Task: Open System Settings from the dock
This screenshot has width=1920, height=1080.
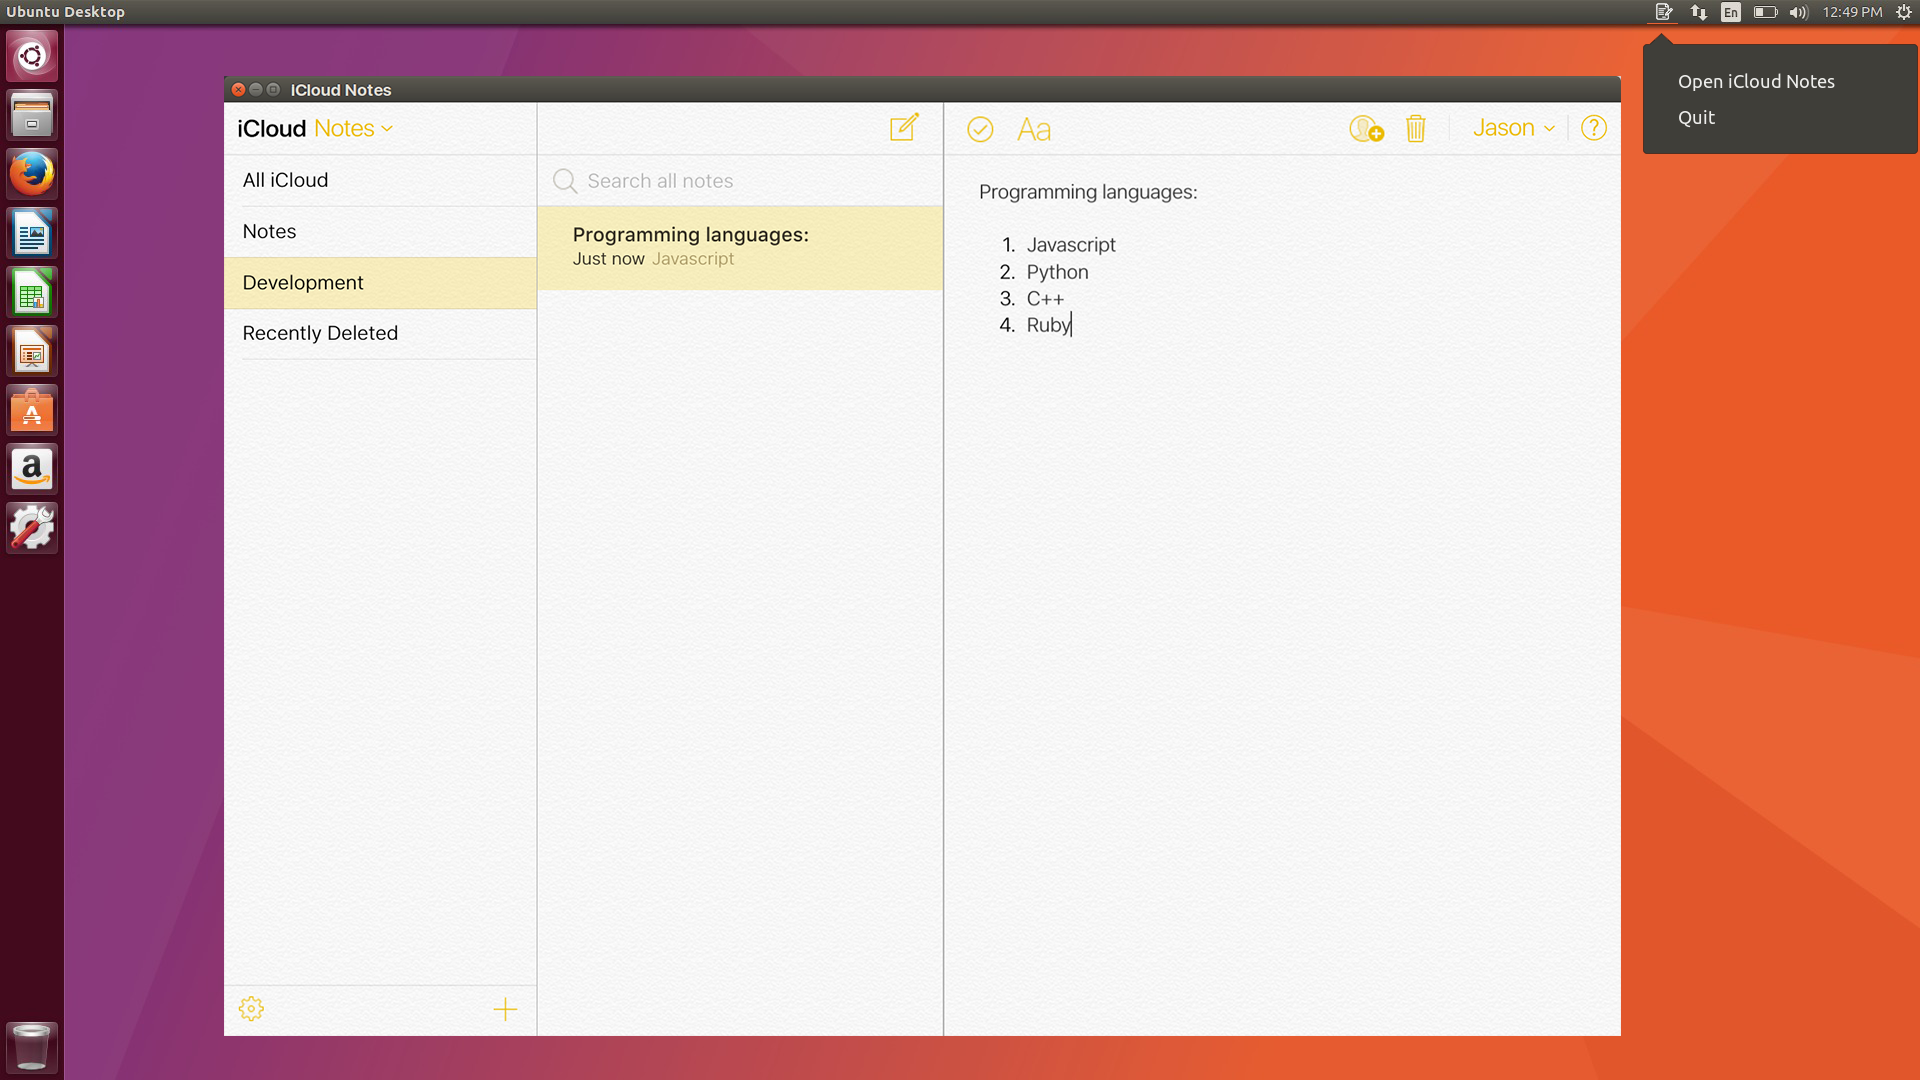Action: tap(32, 528)
